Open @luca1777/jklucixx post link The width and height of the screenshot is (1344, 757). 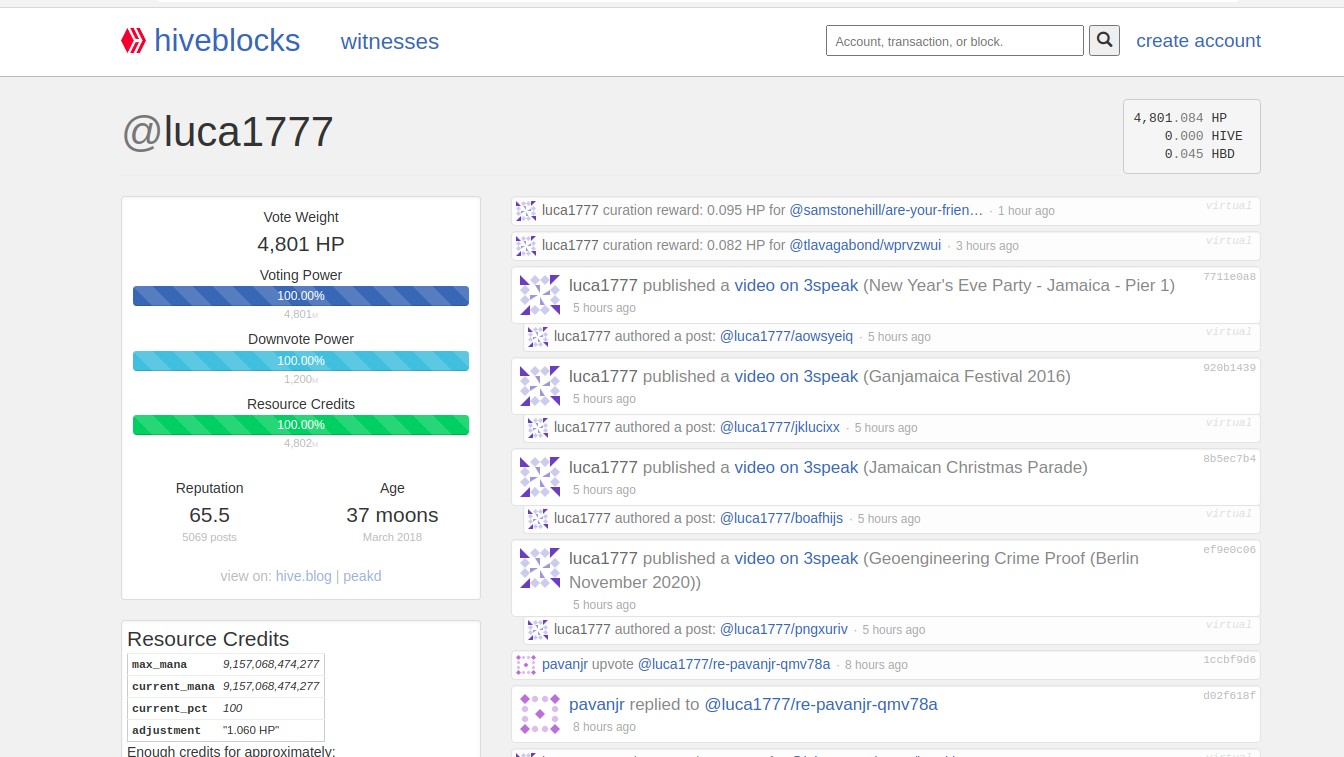click(x=780, y=428)
